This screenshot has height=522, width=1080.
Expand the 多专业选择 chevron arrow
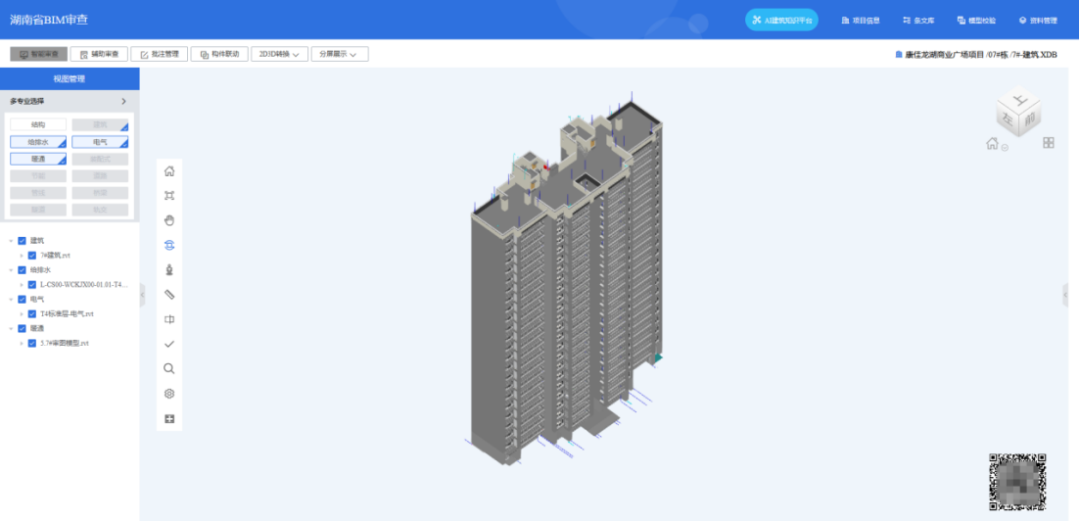pos(124,101)
